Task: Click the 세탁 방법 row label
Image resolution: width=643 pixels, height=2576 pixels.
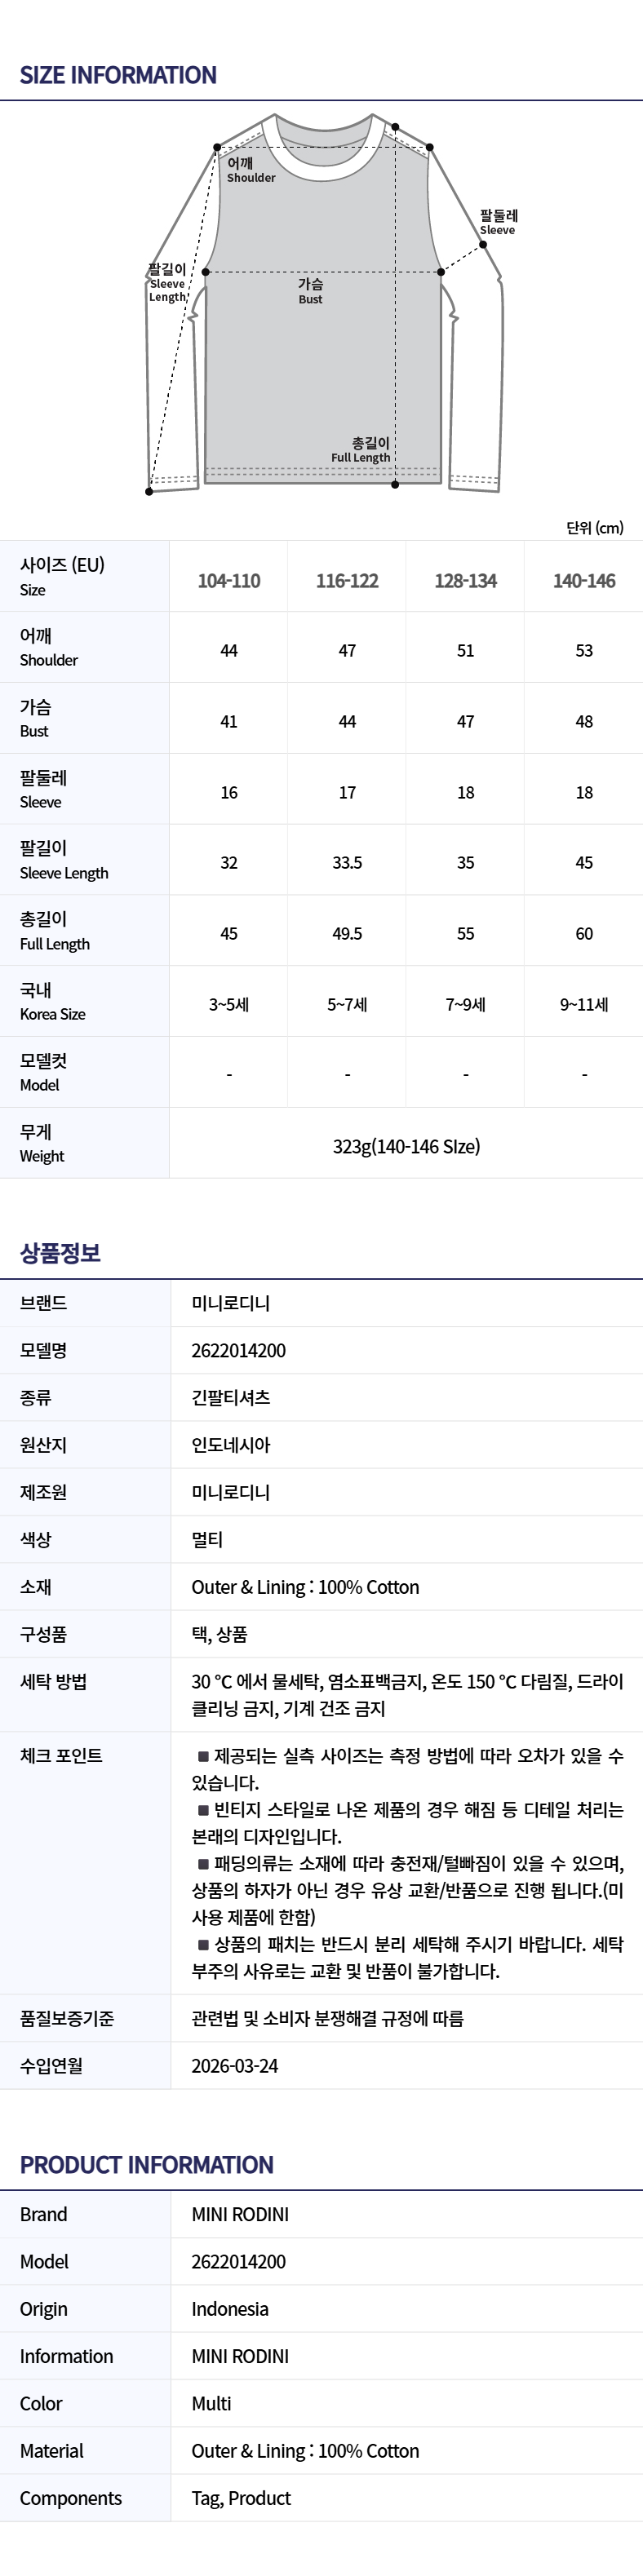Action: (x=53, y=1681)
